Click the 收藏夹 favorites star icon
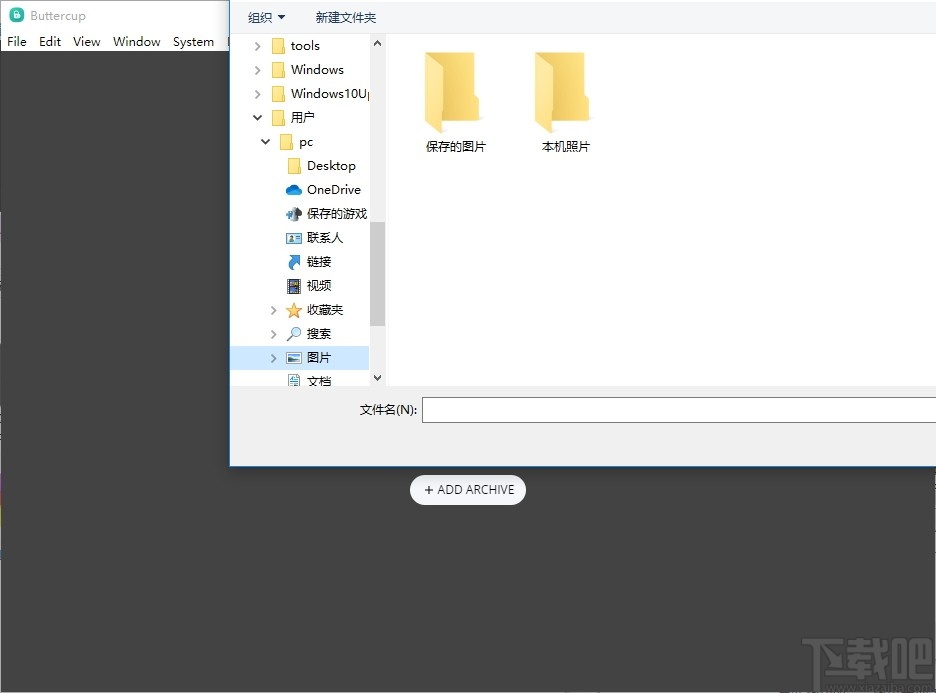This screenshot has height=693, width=936. (293, 309)
